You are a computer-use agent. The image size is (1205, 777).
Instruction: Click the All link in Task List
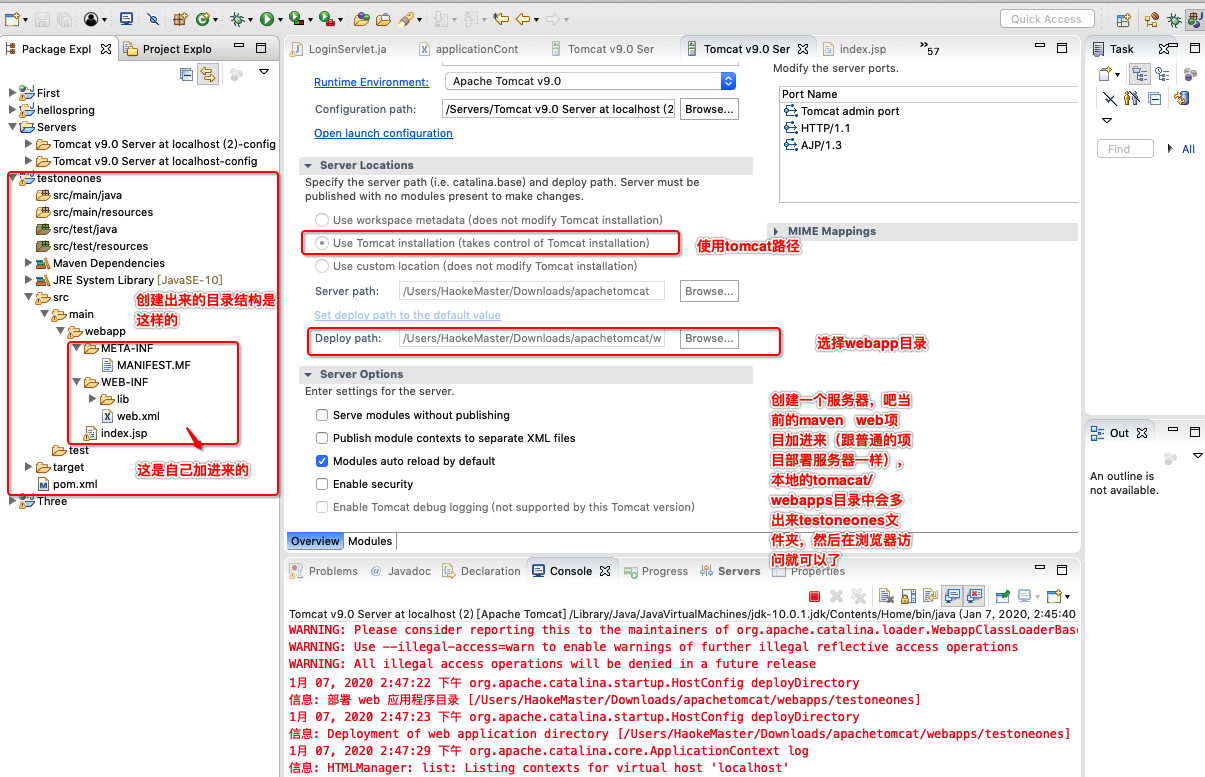click(x=1188, y=149)
